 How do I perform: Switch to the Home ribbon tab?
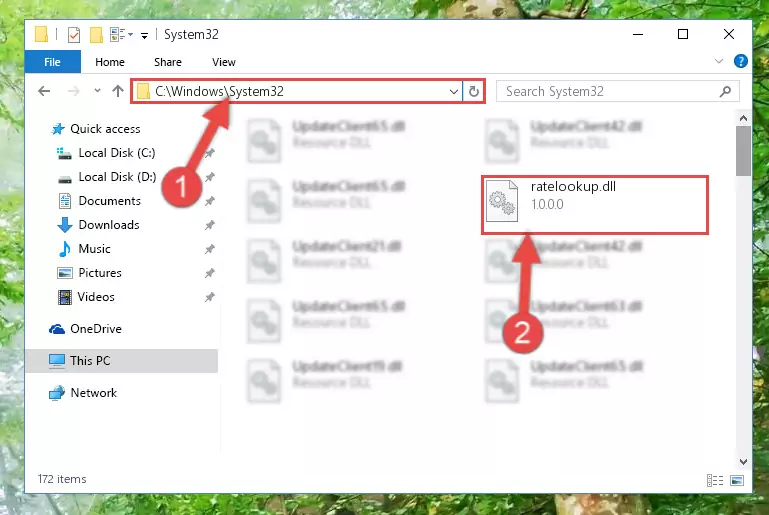(x=110, y=62)
